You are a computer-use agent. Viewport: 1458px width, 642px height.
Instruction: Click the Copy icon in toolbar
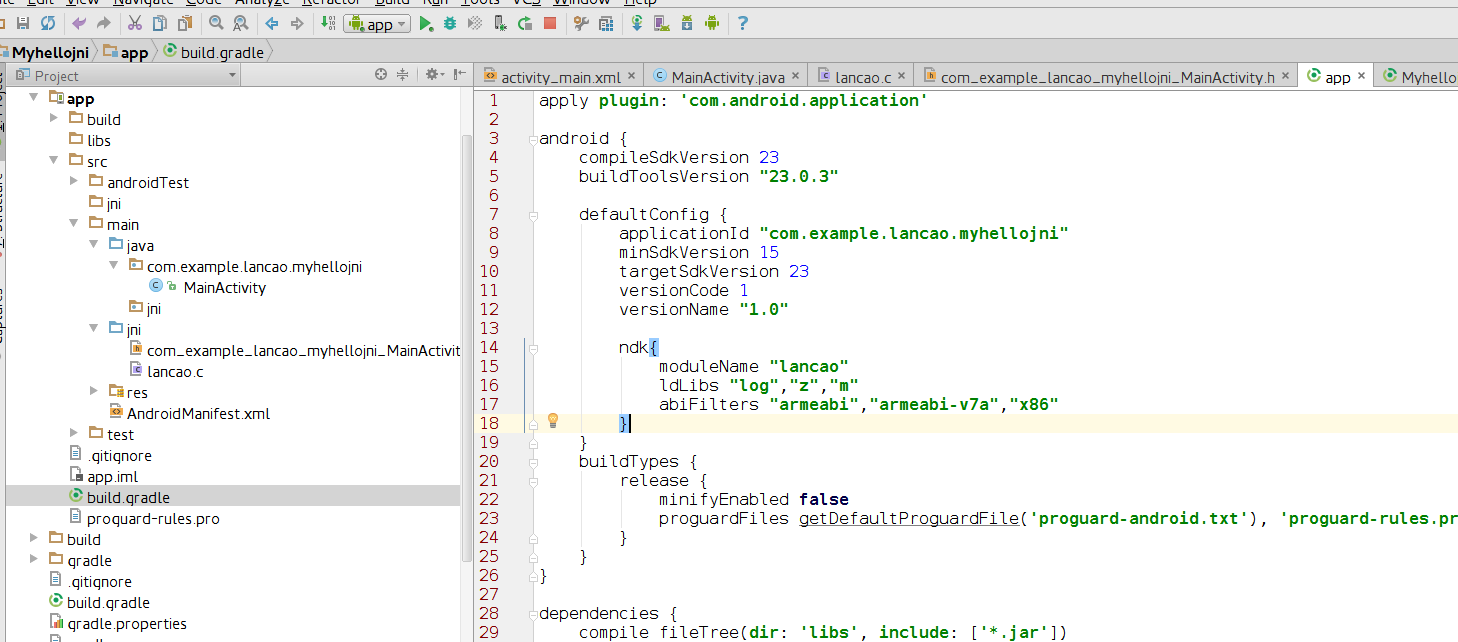(159, 23)
